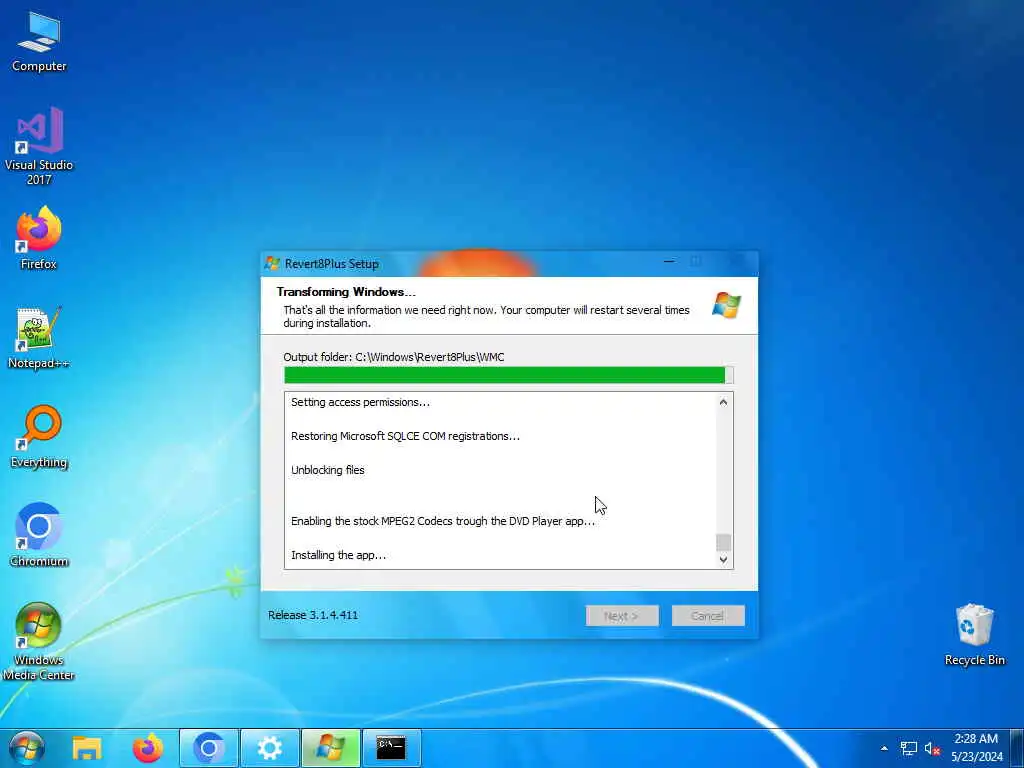
Task: Switch to Revert8Plus Setup taskbar item
Action: point(330,748)
